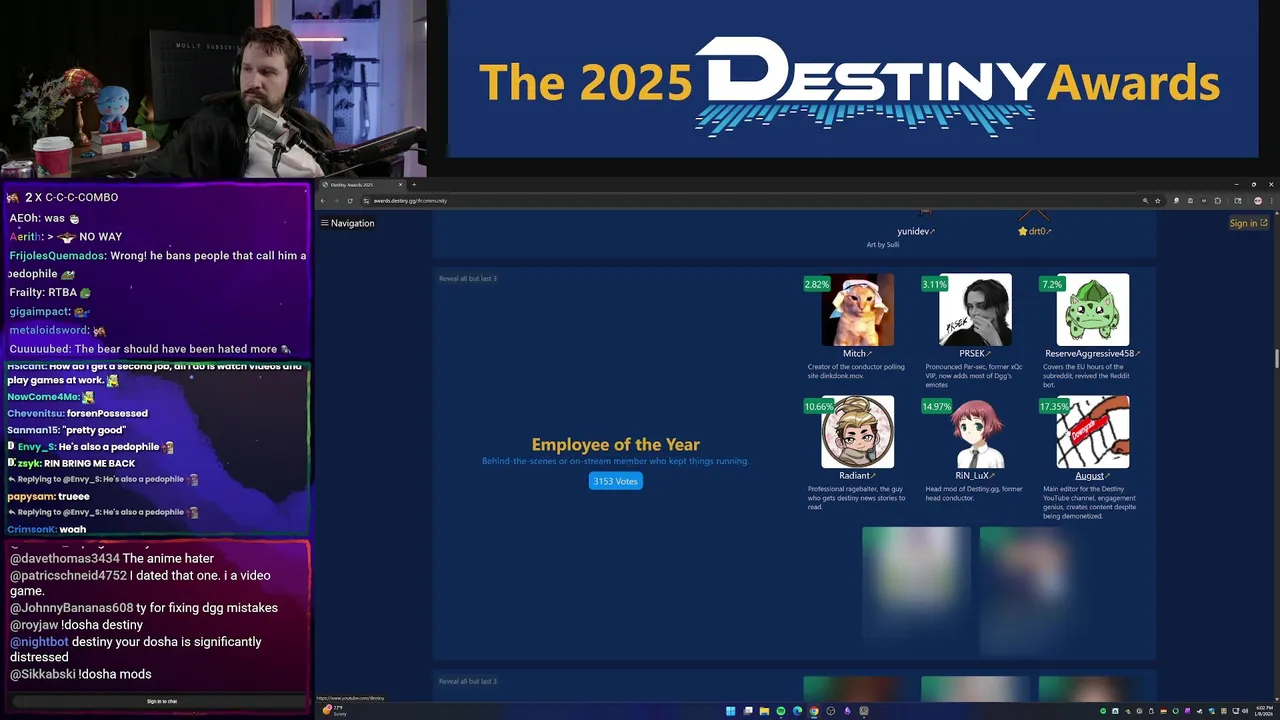
Task: Bookmark this page with the star icon
Action: coord(1158,200)
